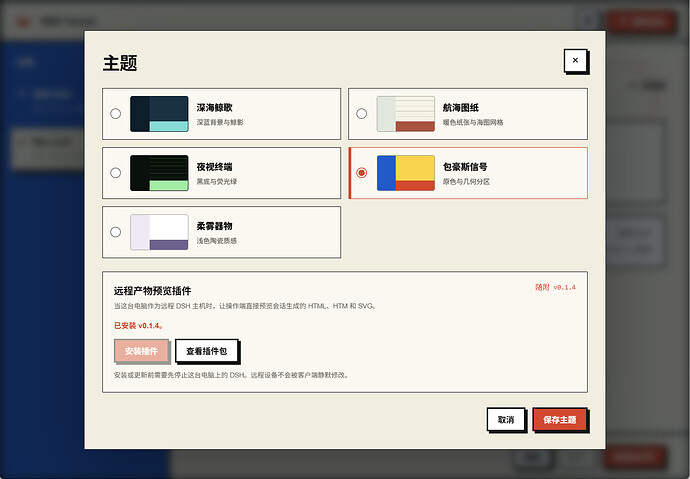Select the 柔雾器物 theme radio button
The width and height of the screenshot is (690, 479).
coord(115,232)
